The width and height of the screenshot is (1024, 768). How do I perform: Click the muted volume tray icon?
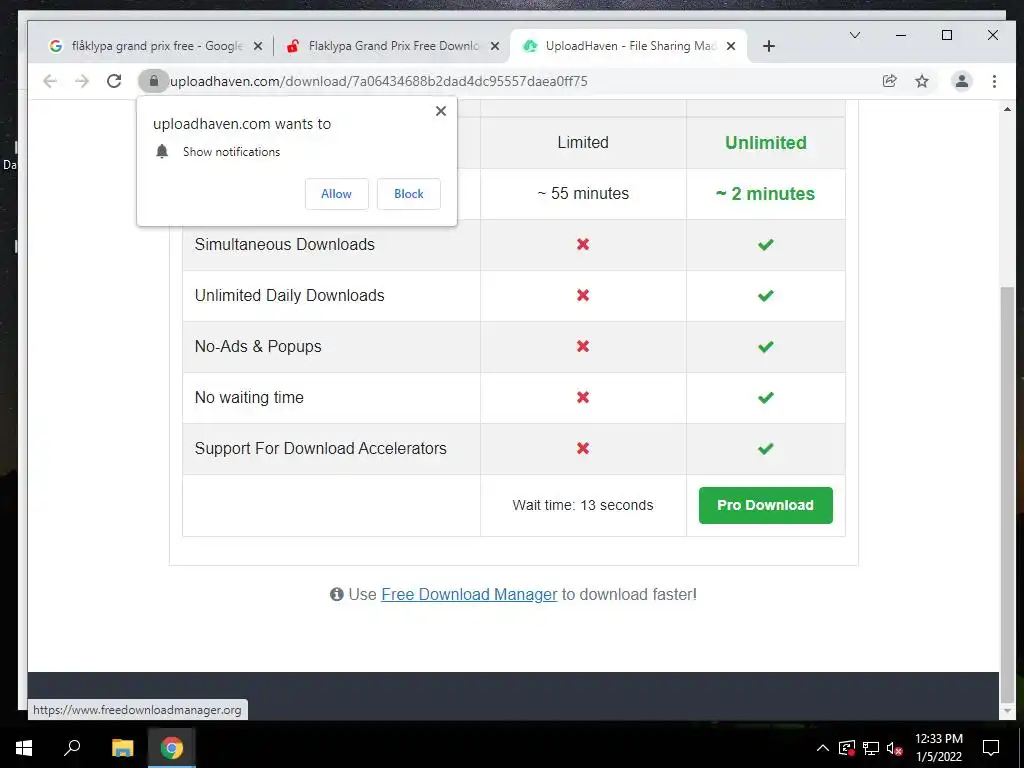click(895, 748)
